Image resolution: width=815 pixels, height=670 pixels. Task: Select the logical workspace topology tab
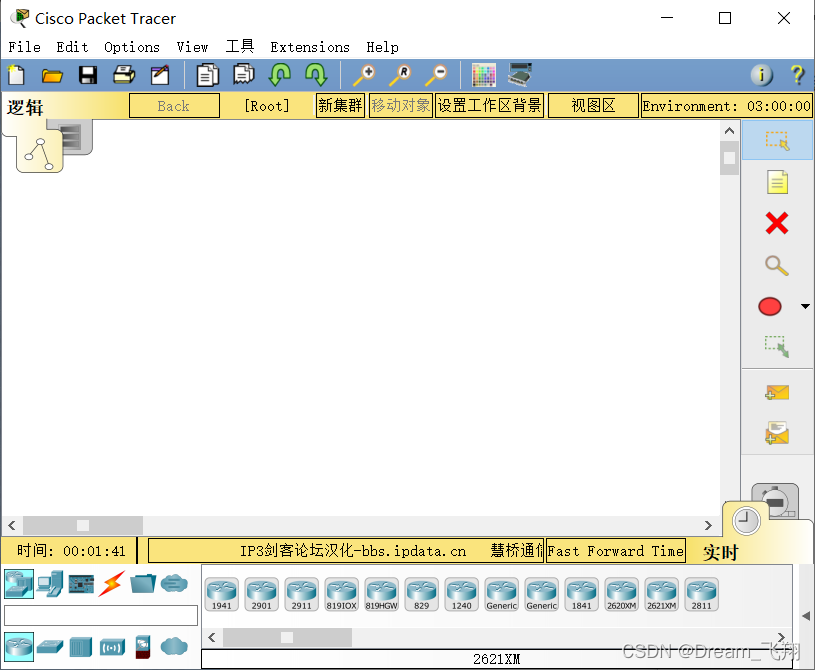(40, 151)
